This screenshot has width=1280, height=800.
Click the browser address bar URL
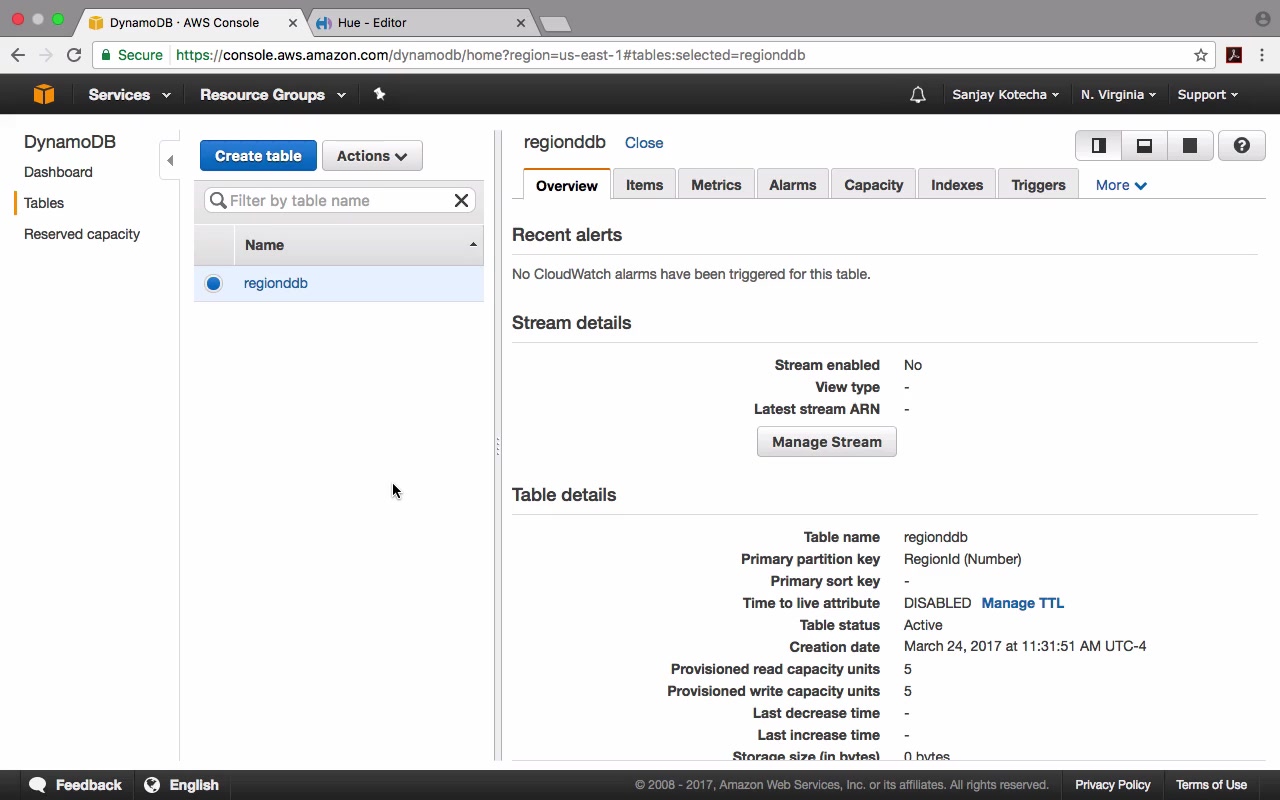pos(491,55)
